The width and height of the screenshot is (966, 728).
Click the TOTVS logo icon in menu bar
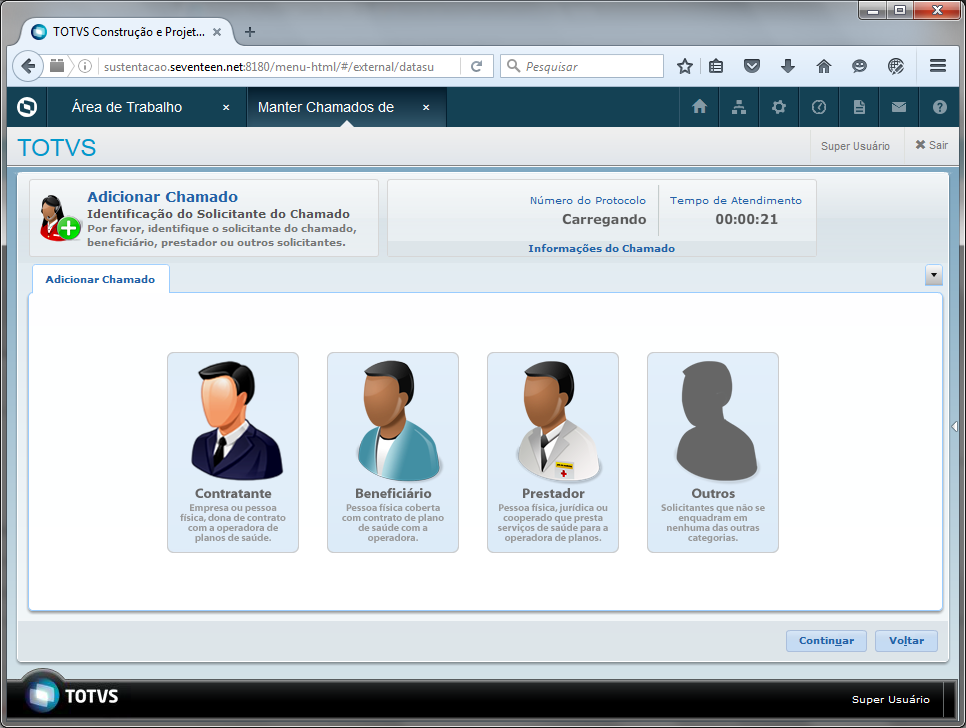pos(27,107)
